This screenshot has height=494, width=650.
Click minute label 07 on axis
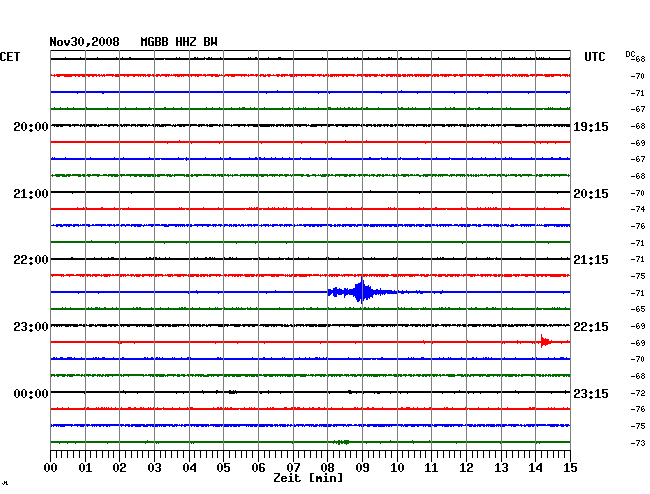click(x=293, y=467)
